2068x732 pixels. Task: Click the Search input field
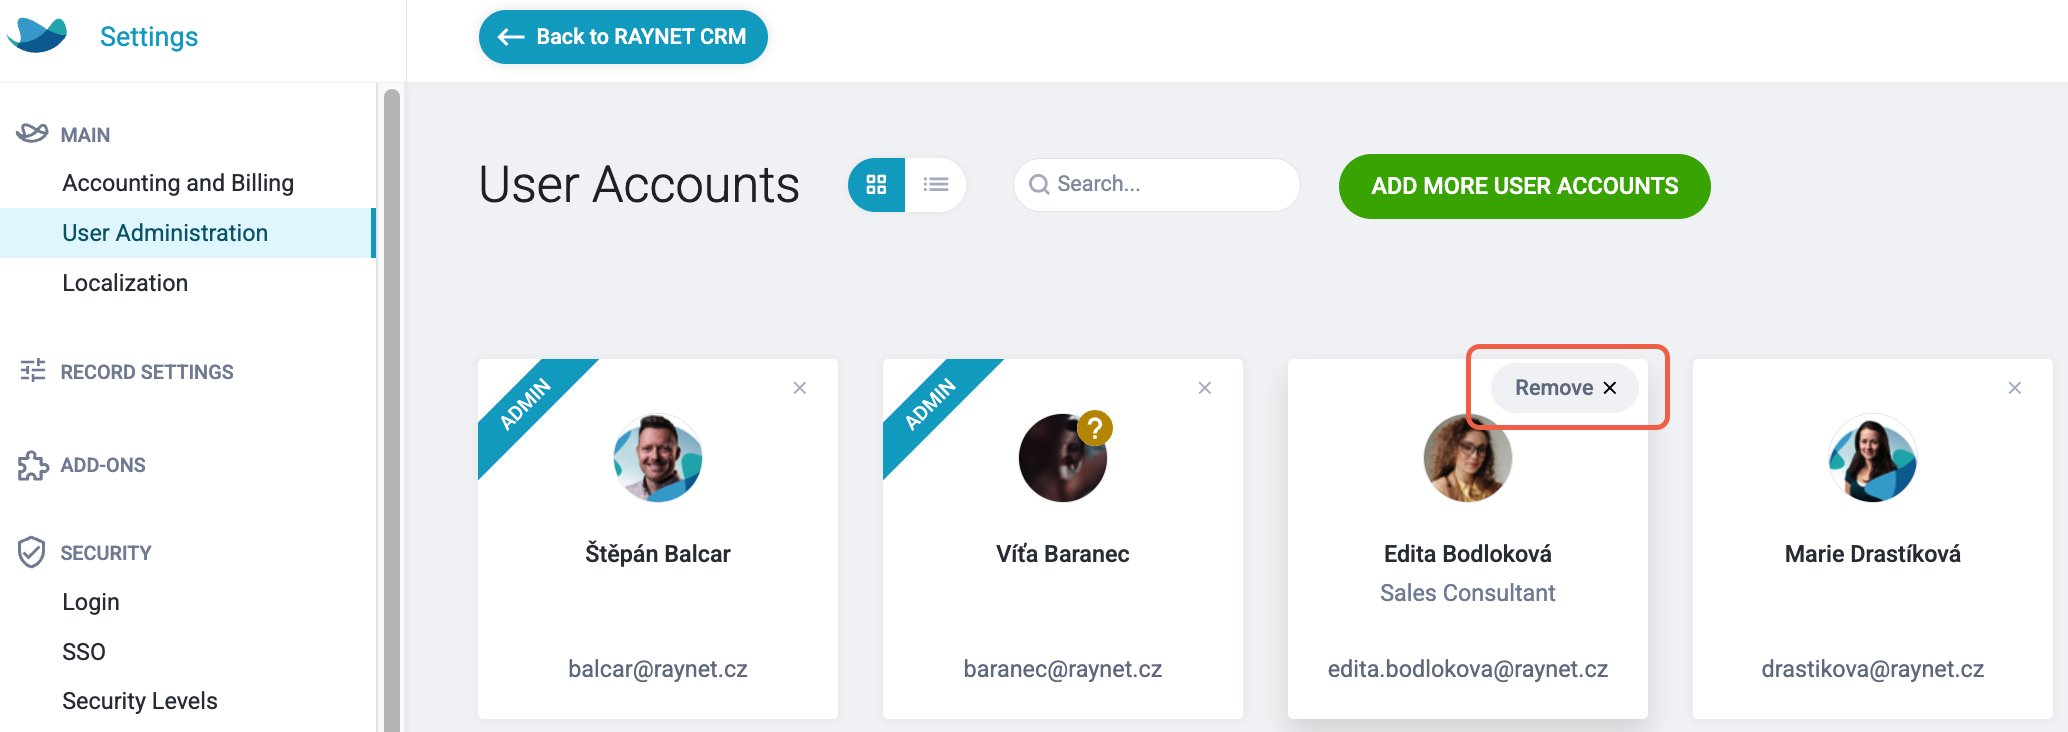[1157, 185]
